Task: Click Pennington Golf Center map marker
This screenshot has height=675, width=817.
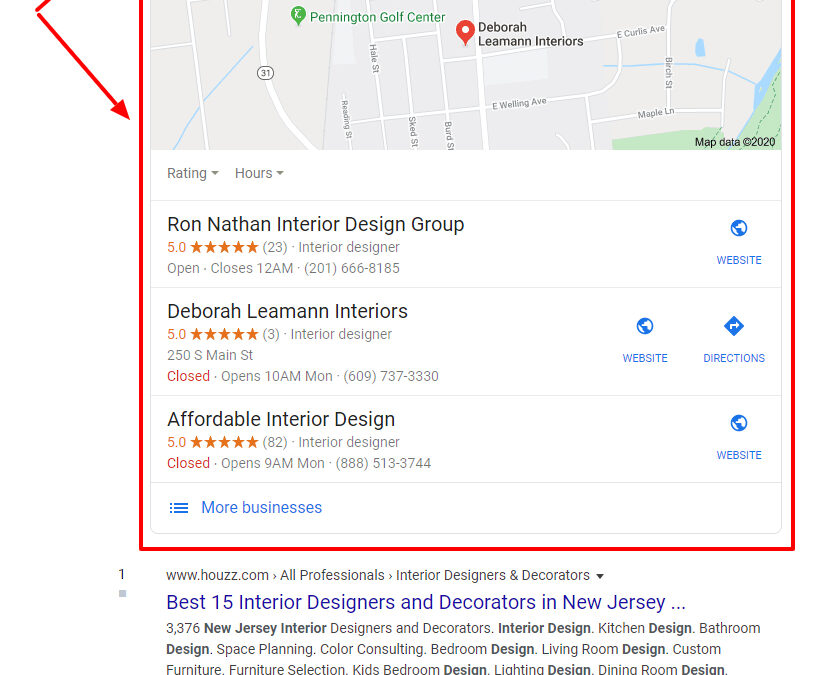Action: (298, 16)
